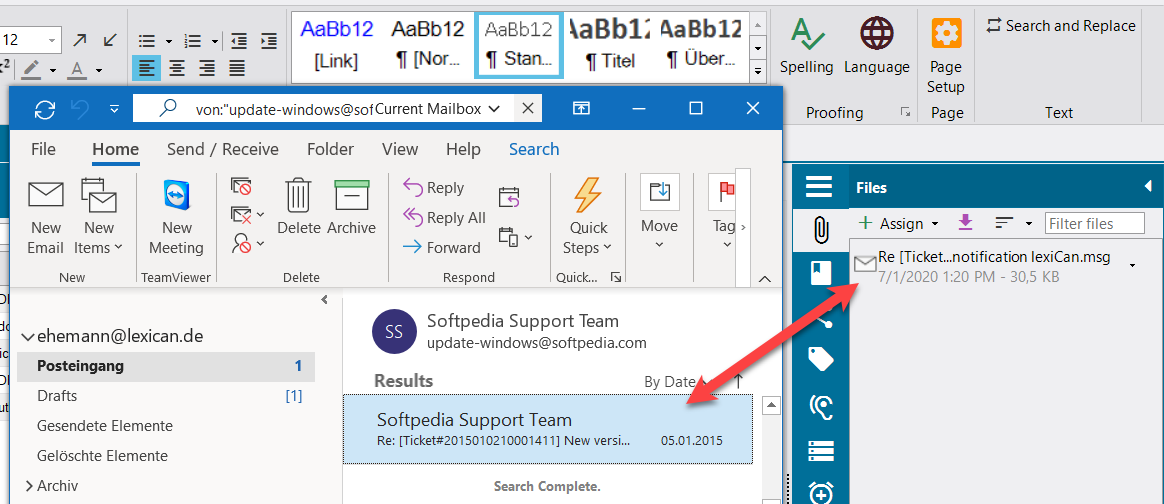This screenshot has width=1164, height=504.
Task: Click the Filter files input field
Action: click(1094, 223)
